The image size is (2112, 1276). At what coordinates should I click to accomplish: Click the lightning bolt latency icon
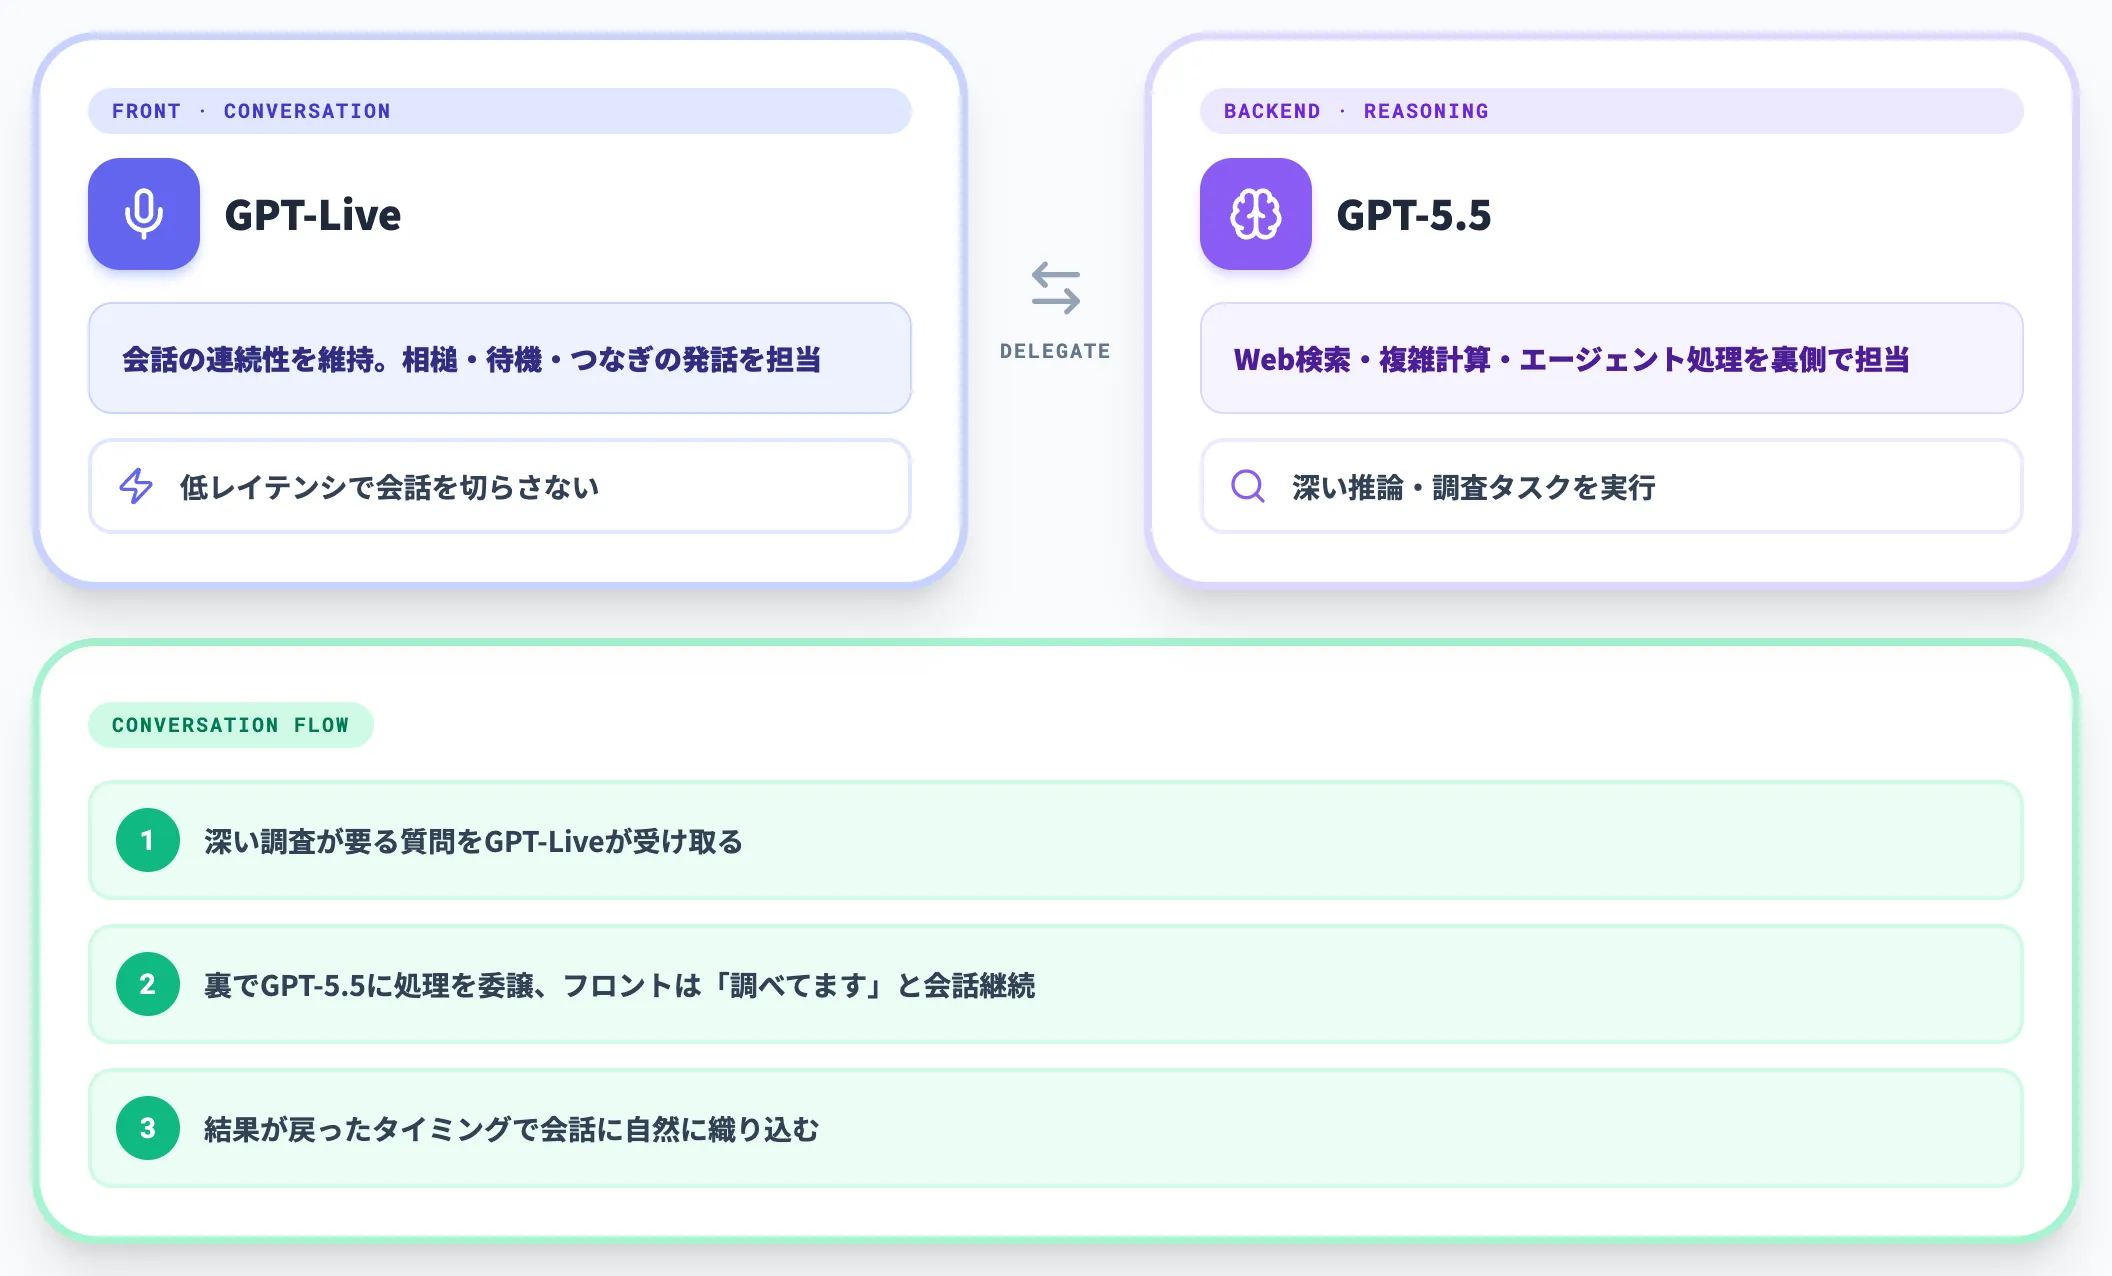click(136, 486)
